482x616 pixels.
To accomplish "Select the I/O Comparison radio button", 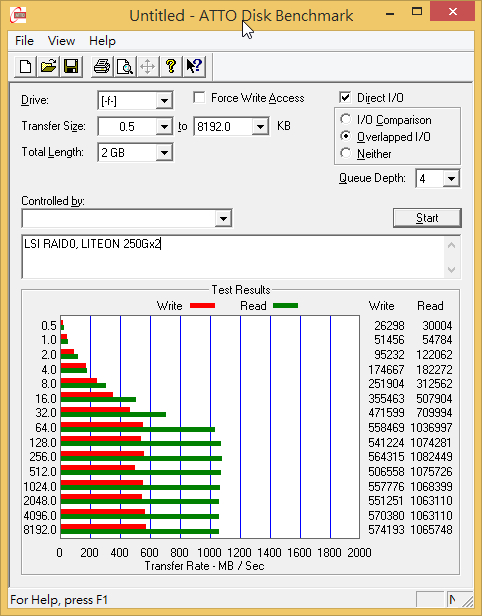I will point(345,119).
